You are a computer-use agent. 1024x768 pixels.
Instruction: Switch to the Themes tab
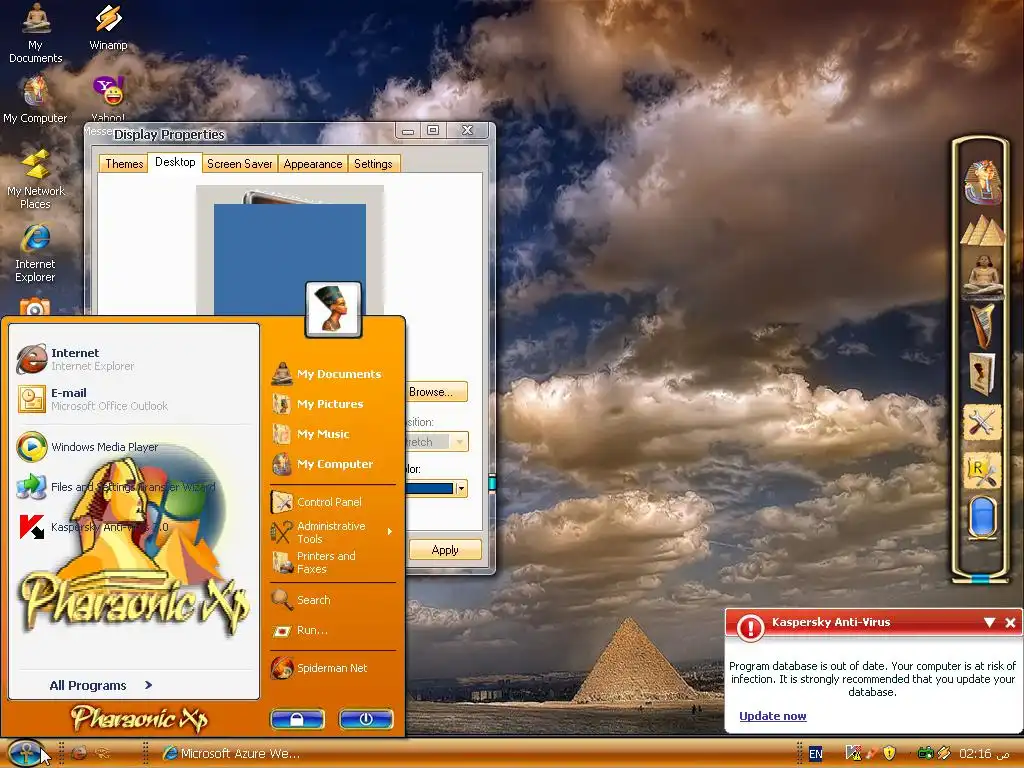[124, 163]
